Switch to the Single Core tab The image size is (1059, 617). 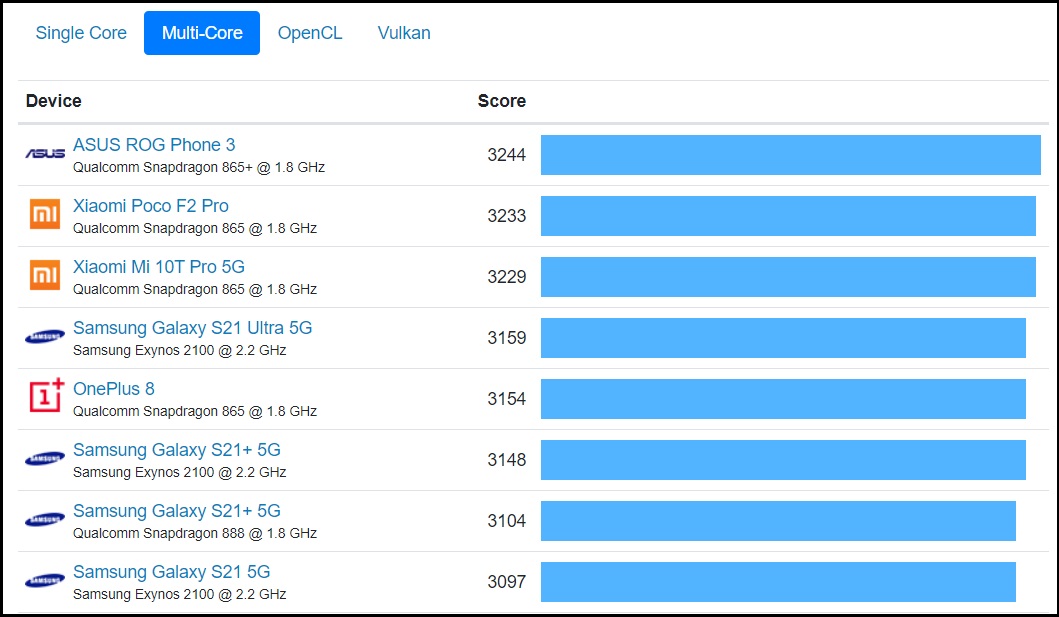[81, 33]
